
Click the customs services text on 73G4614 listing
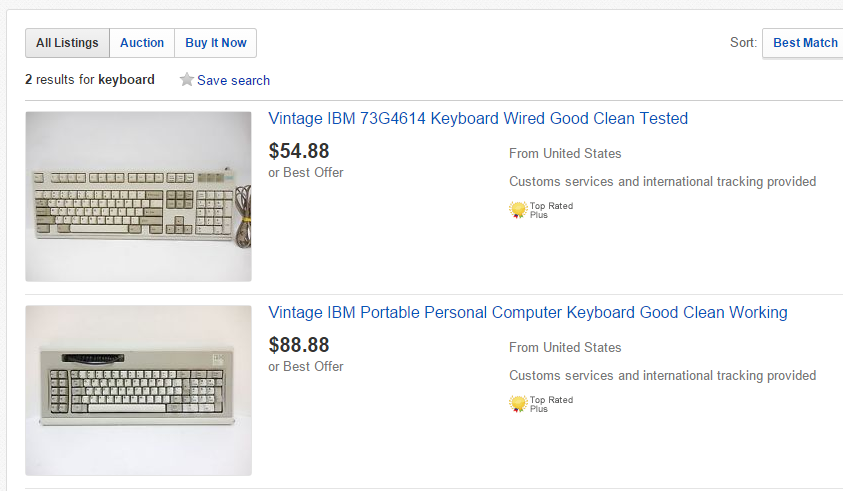662,182
